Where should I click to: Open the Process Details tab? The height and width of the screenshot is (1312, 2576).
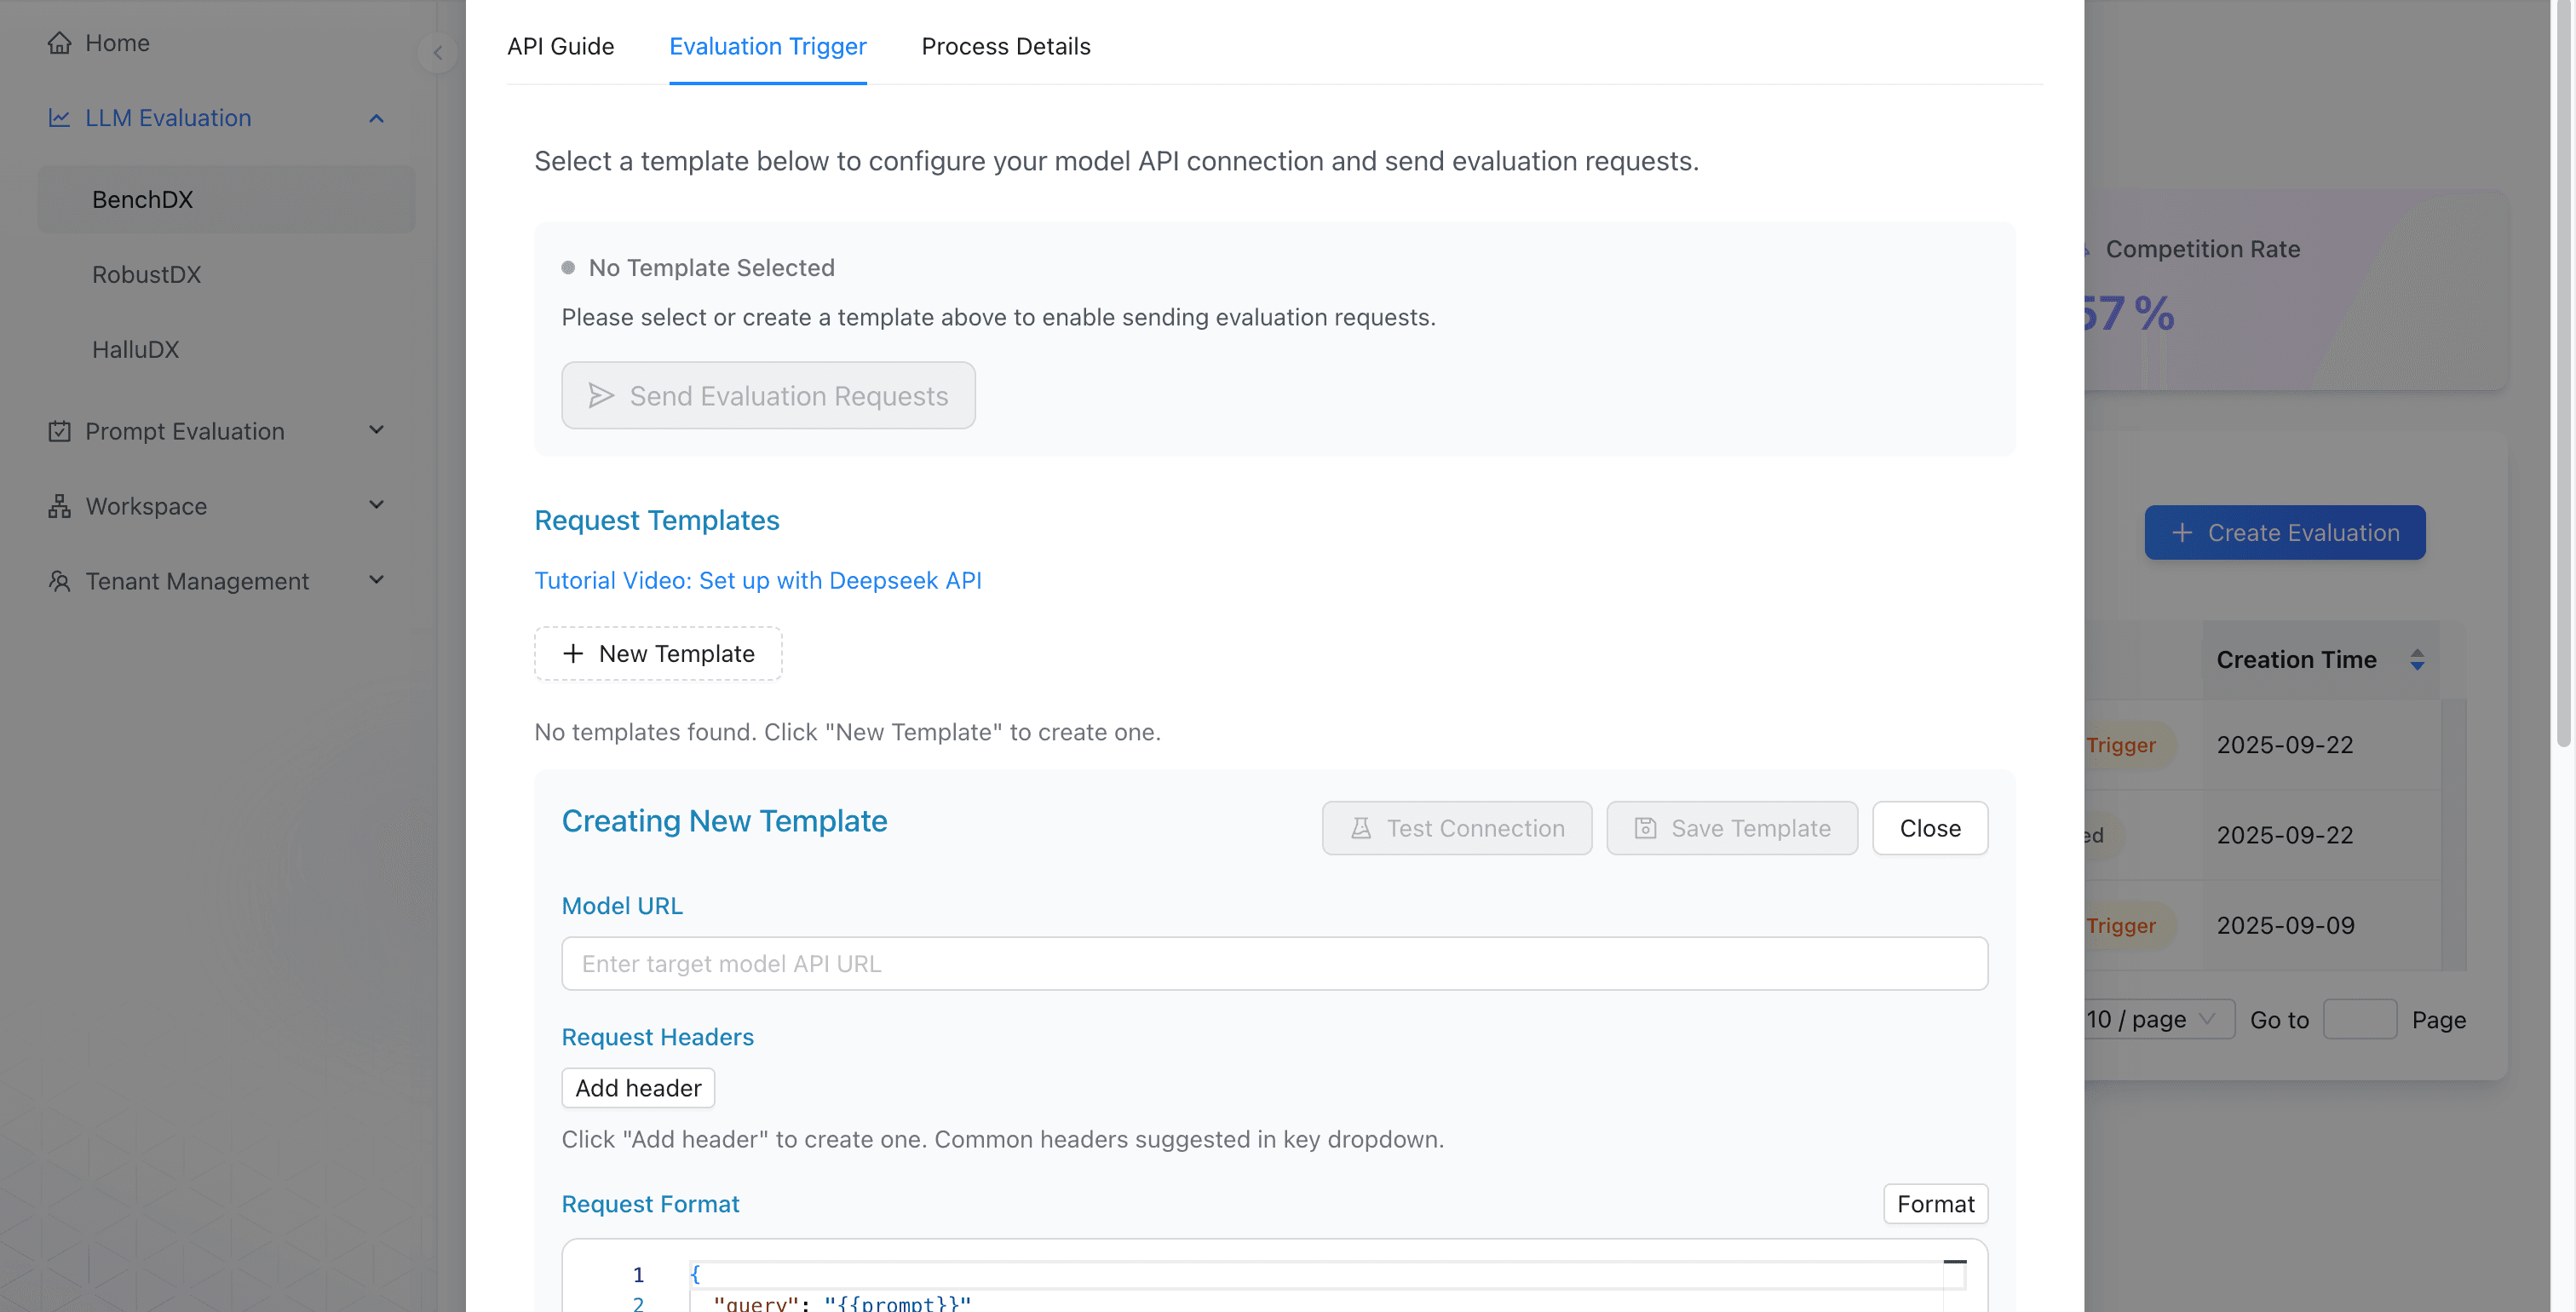coord(1005,46)
